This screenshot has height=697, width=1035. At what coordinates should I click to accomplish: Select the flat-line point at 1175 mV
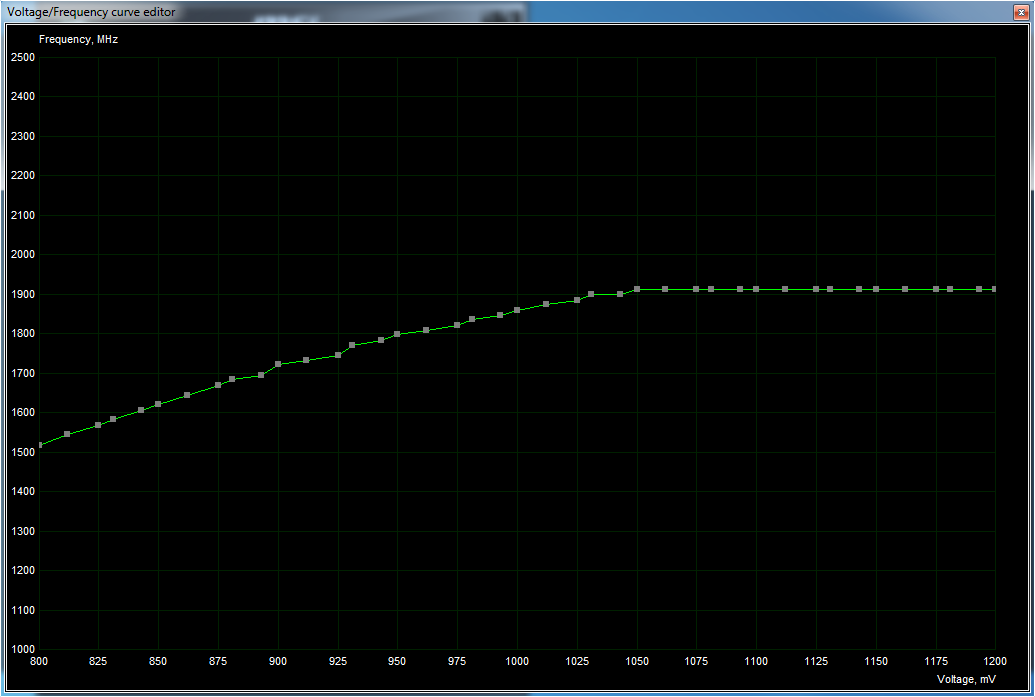coord(936,289)
